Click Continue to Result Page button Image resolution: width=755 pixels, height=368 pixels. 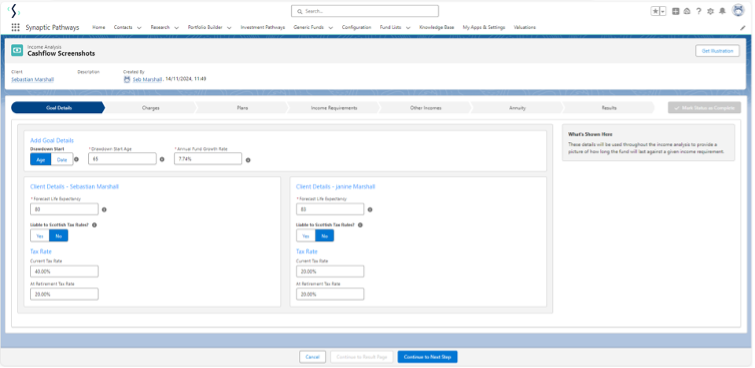coord(362,357)
